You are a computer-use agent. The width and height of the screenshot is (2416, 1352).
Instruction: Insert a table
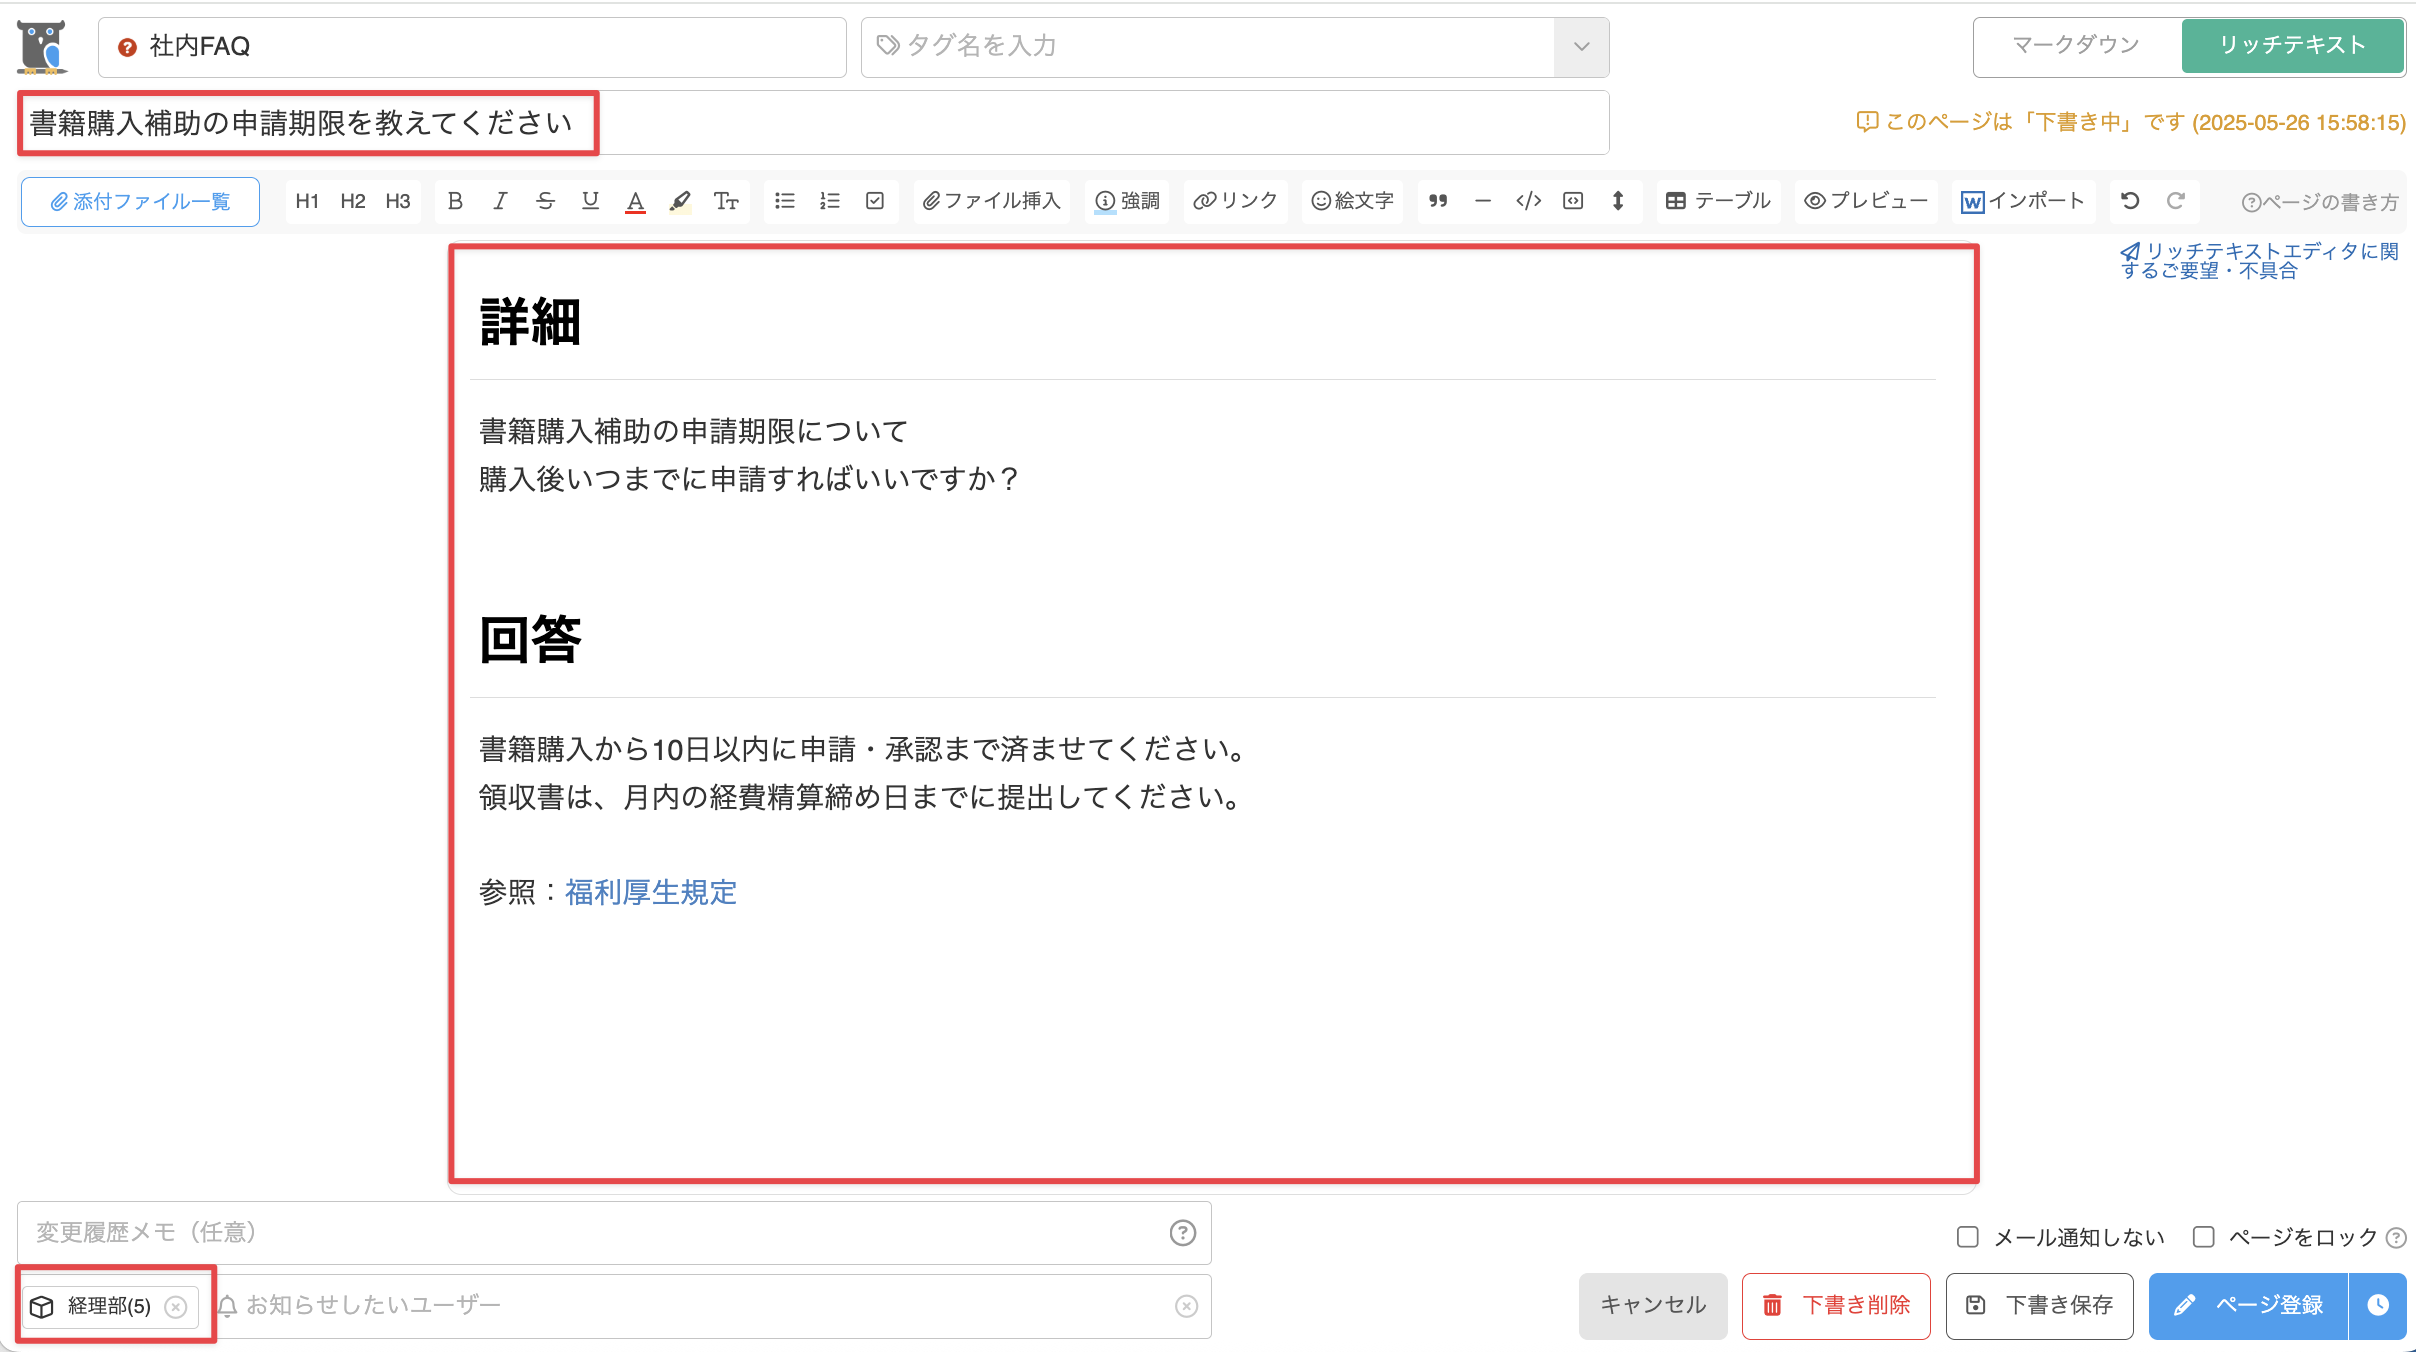[1718, 201]
